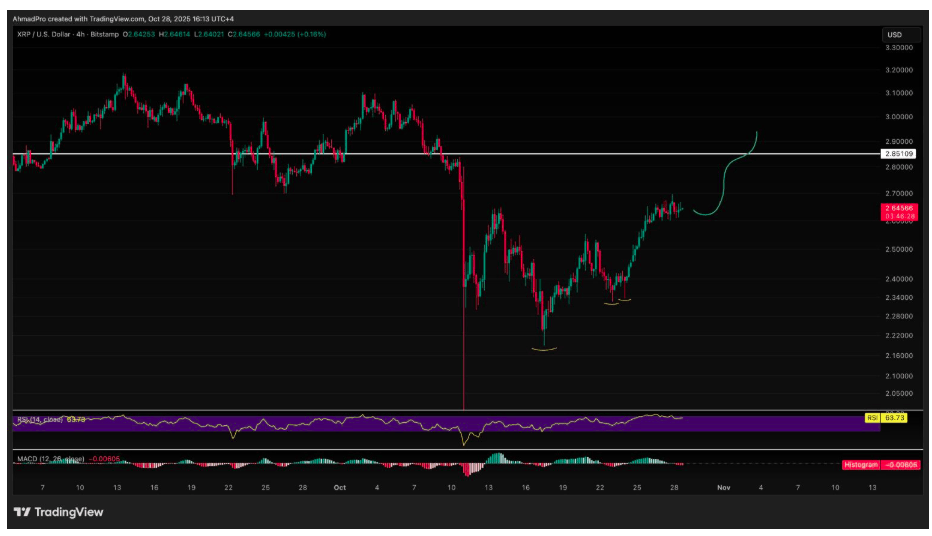Click the 3.20000 price axis label
Image resolution: width=932 pixels, height=536 pixels.
899,70
